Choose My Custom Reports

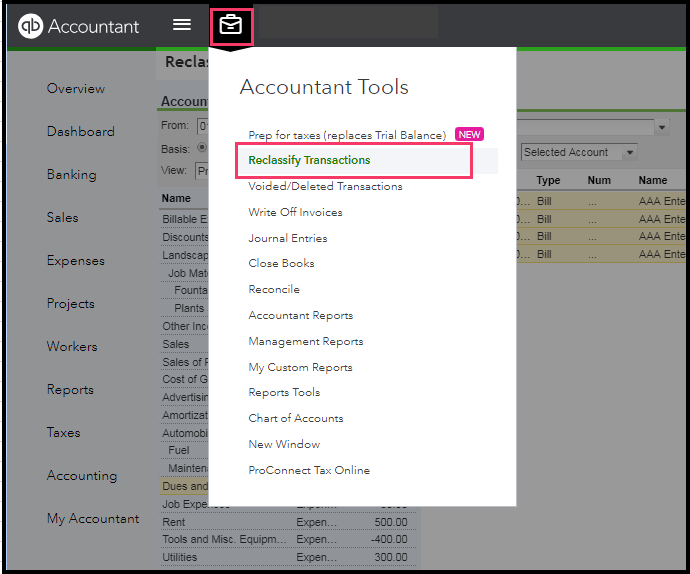tap(300, 367)
